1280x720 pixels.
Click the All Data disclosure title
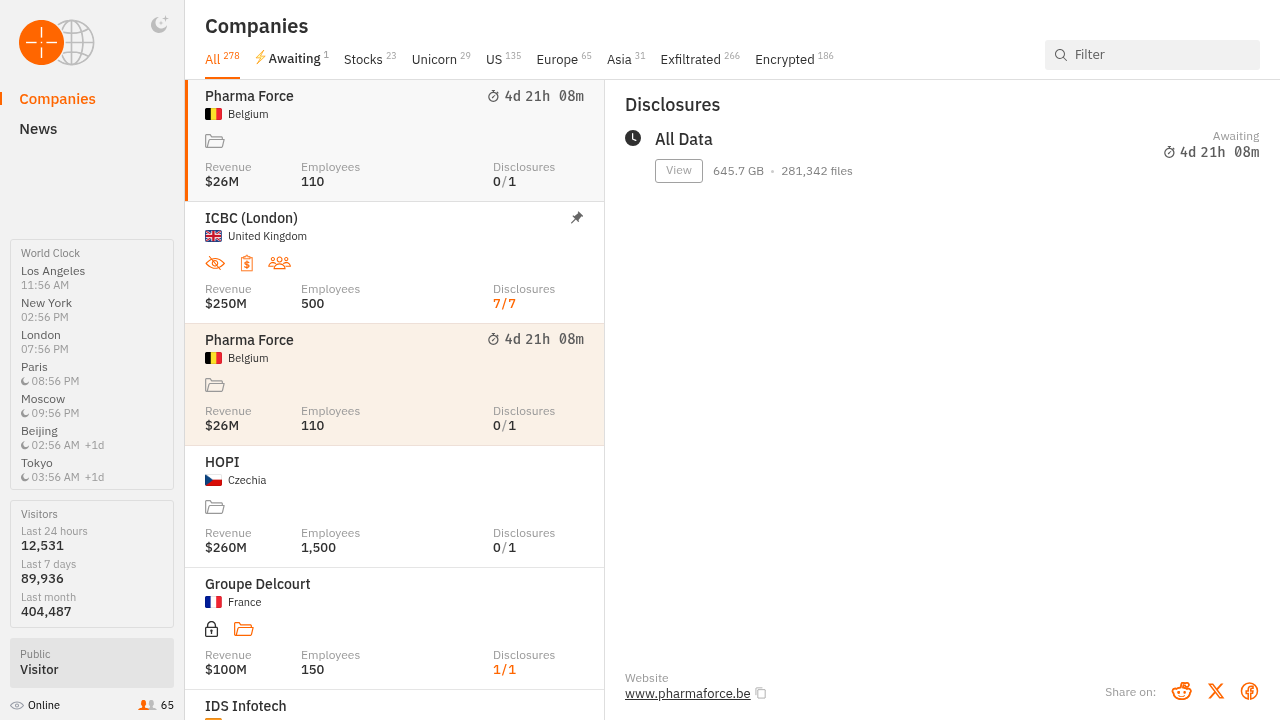684,139
